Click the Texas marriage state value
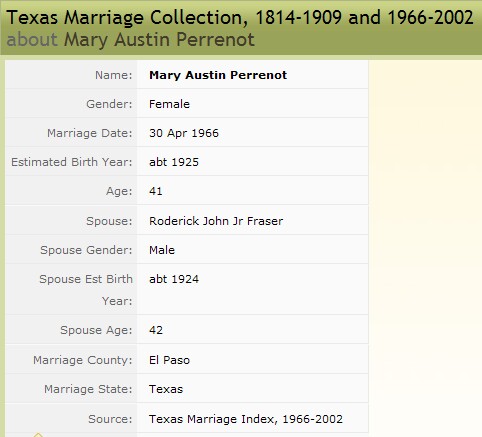The image size is (482, 437). tap(166, 389)
